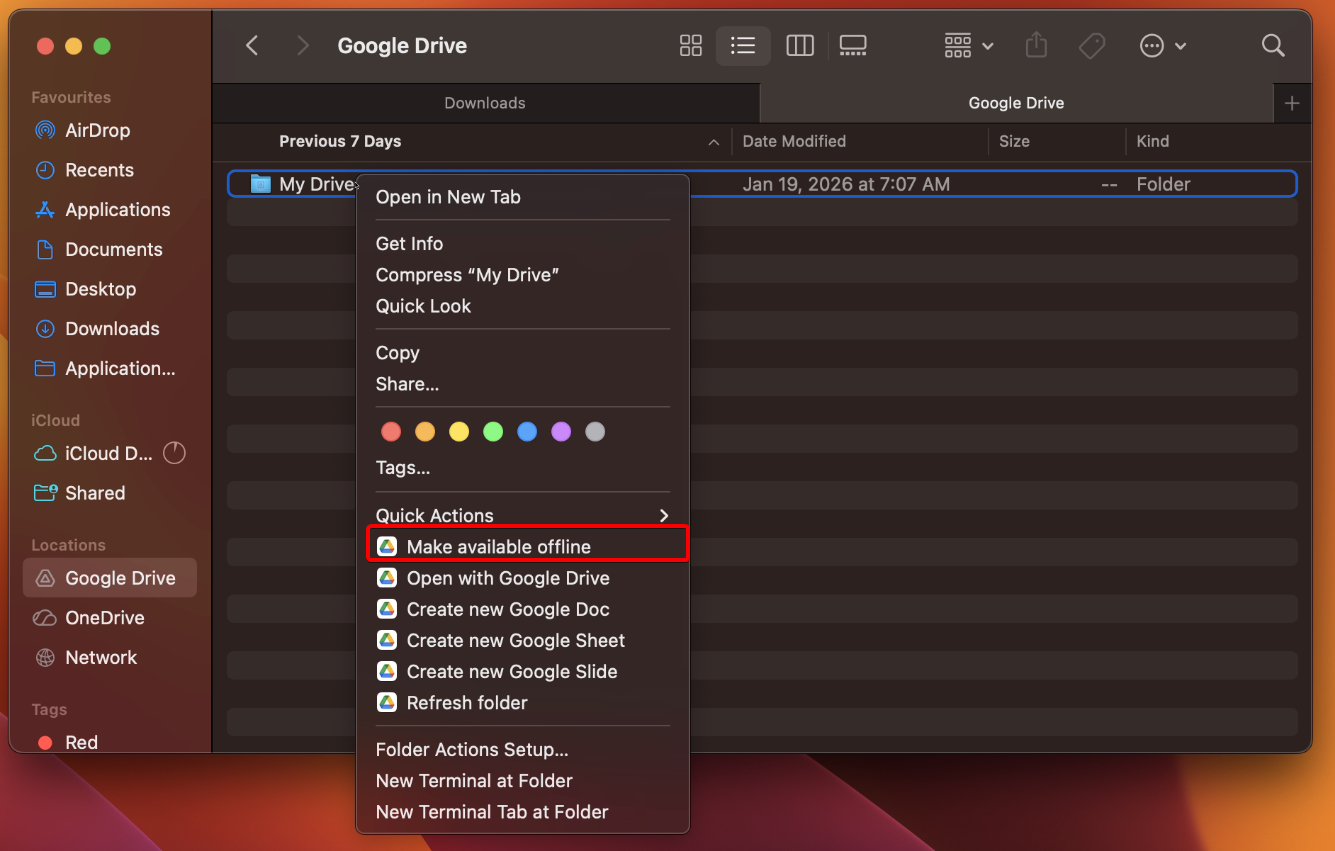Switch to column view
Image resolution: width=1335 pixels, height=851 pixels.
pos(800,45)
